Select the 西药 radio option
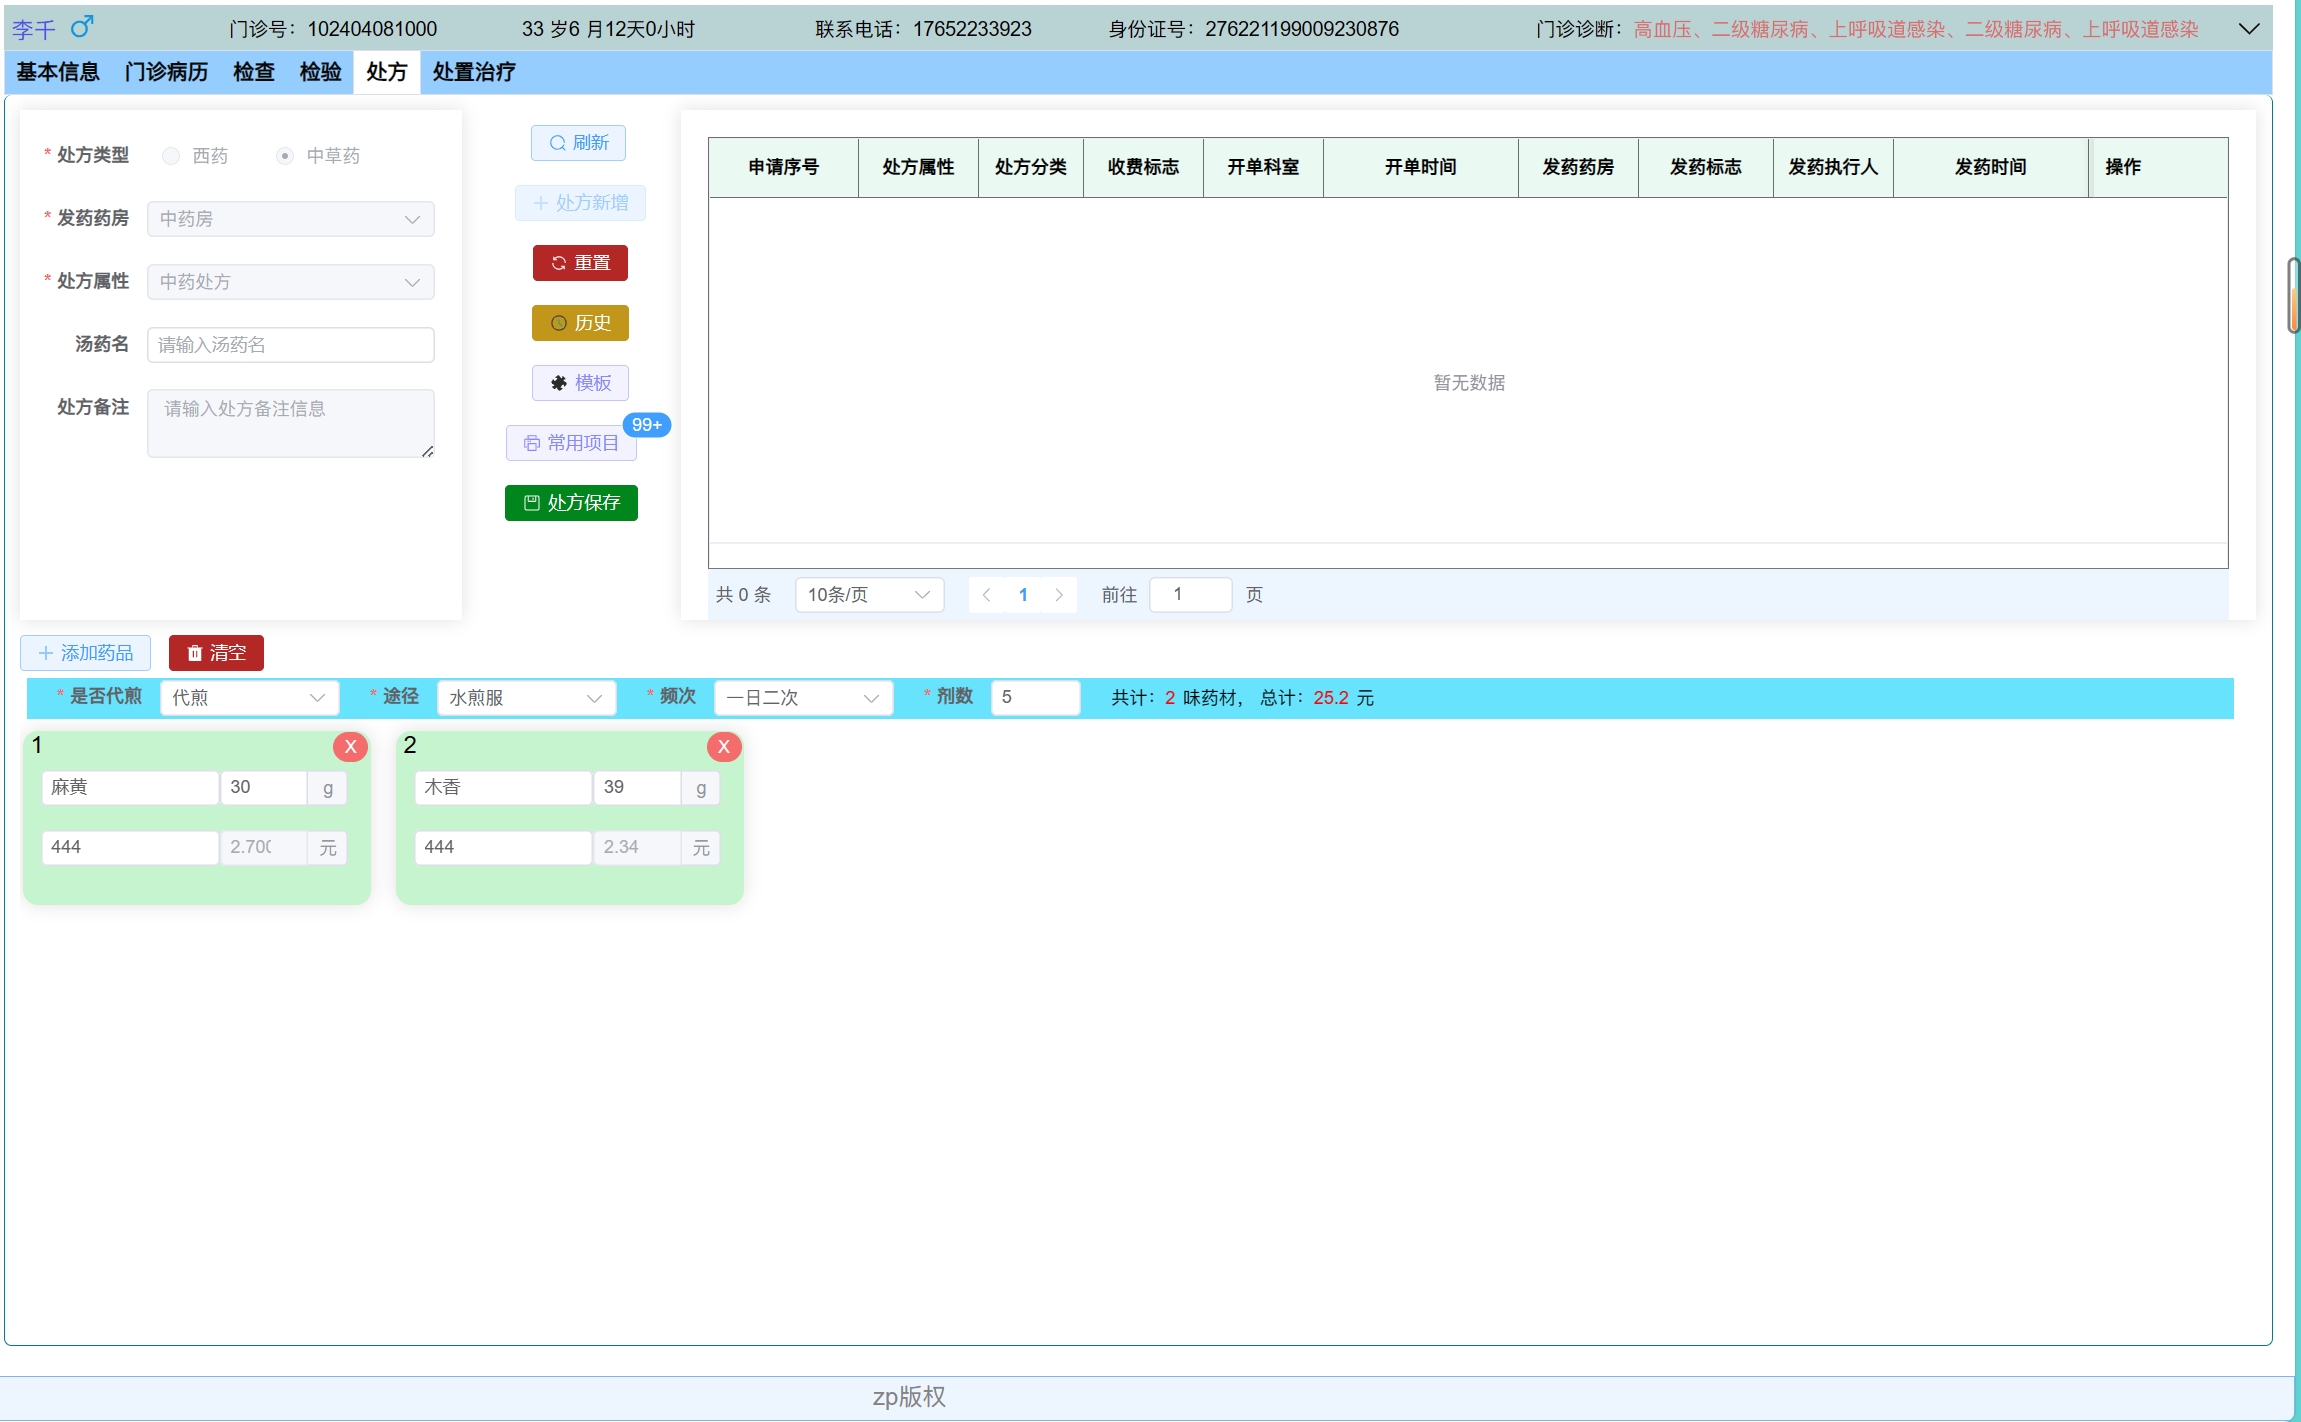This screenshot has height=1422, width=2301. click(x=172, y=156)
